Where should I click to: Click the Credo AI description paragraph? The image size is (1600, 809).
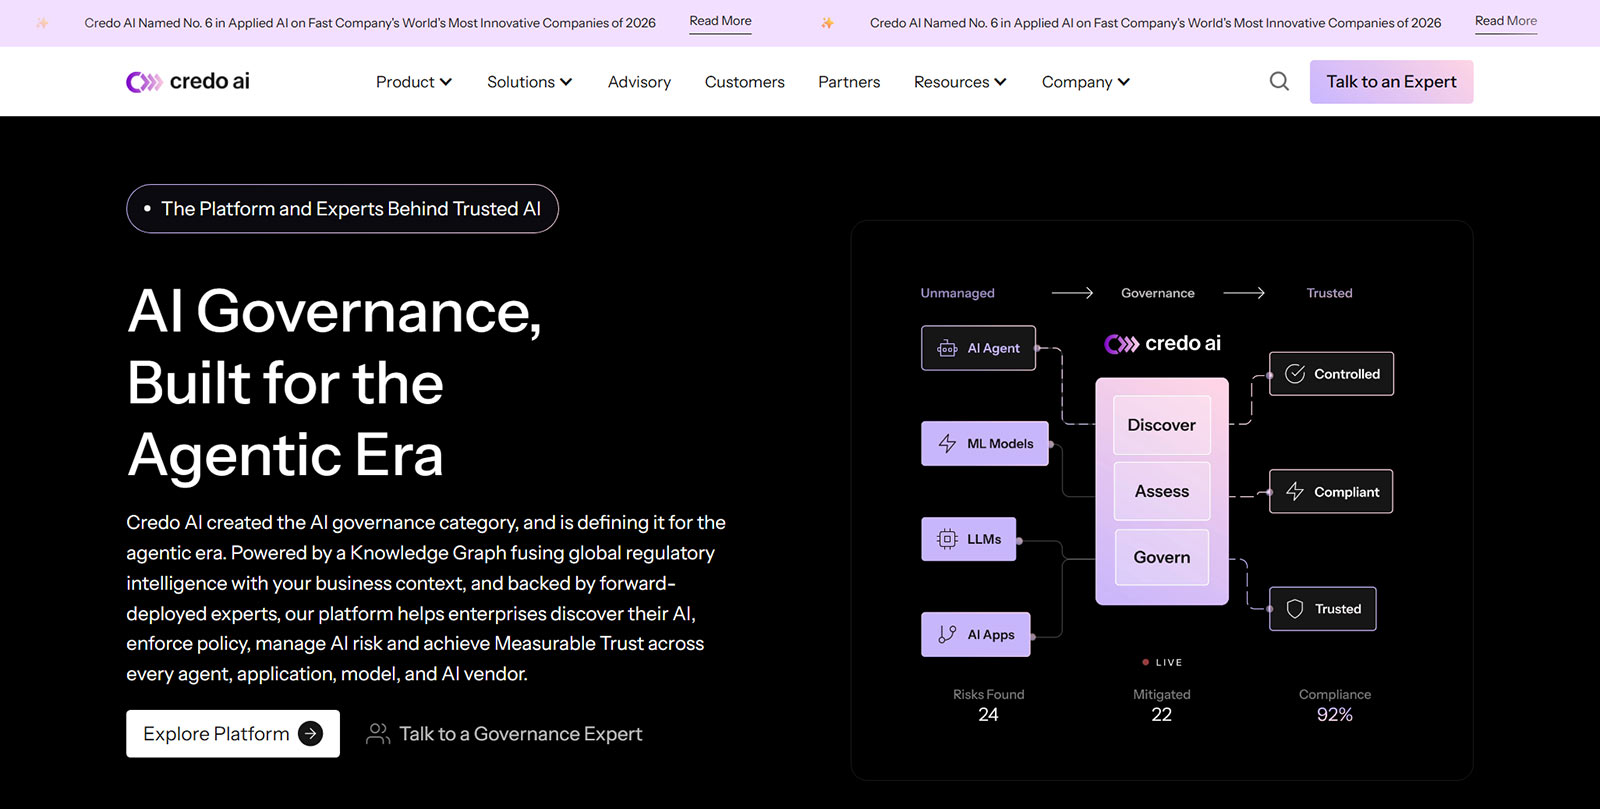[426, 598]
